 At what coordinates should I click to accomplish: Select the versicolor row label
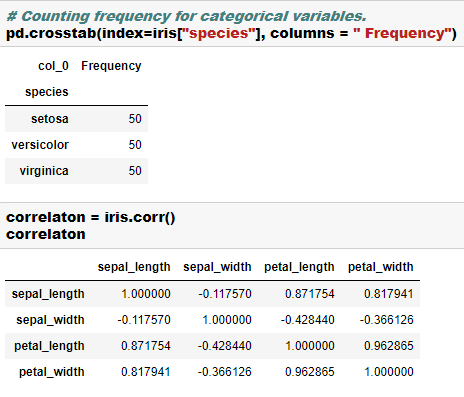tap(40, 145)
